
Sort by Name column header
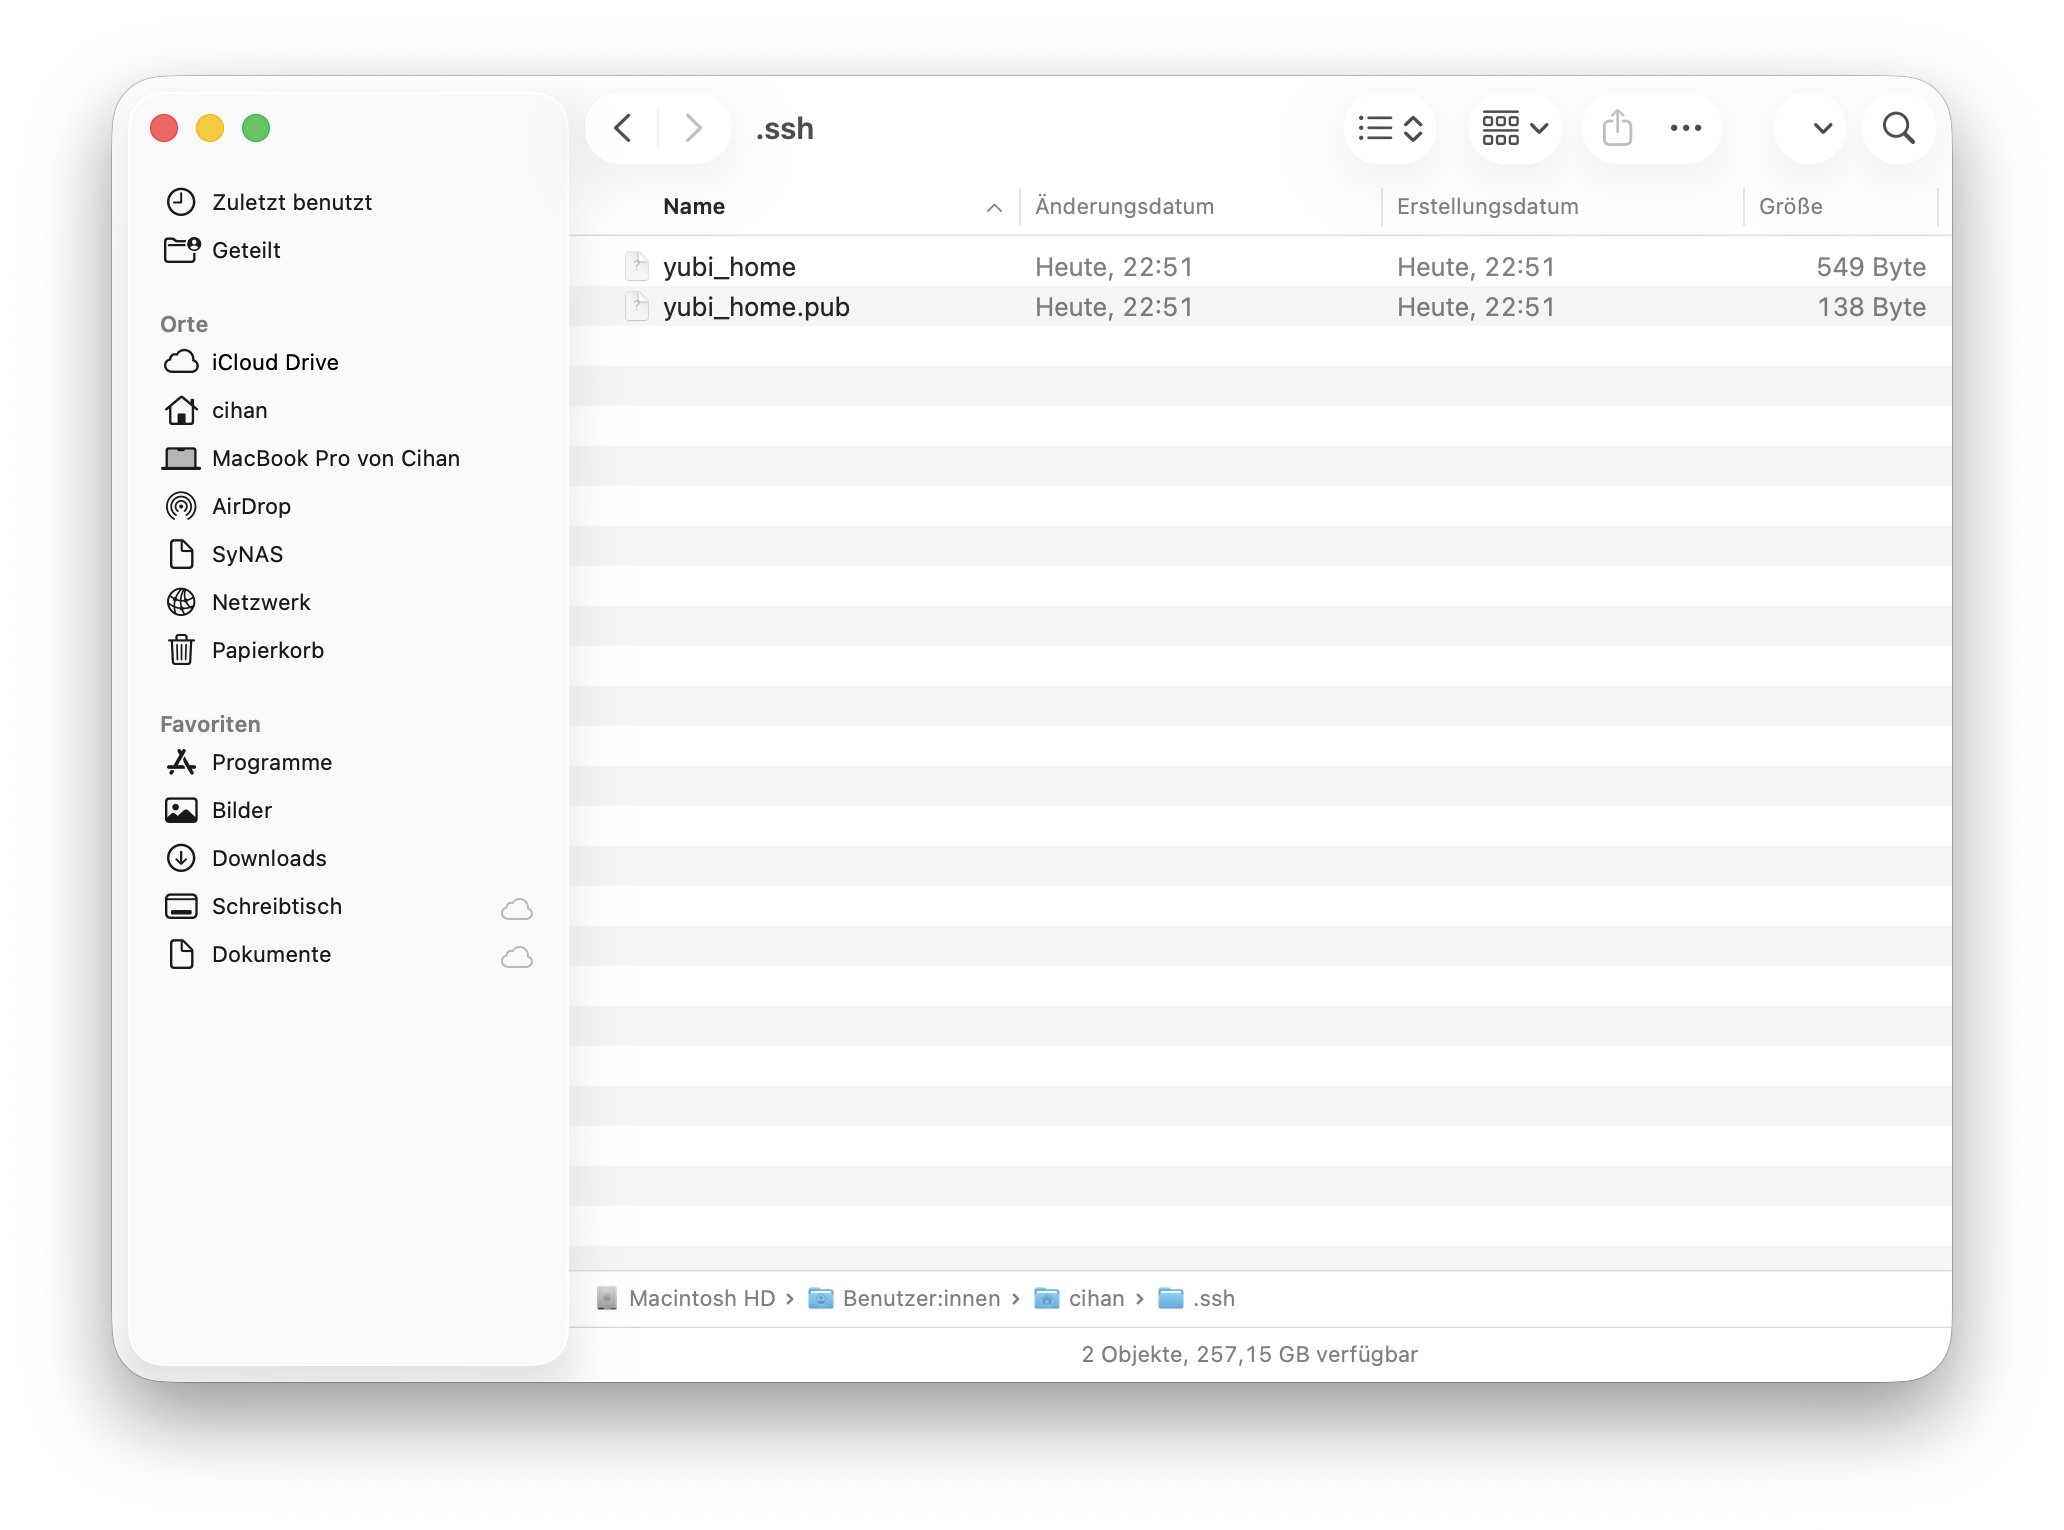coord(694,207)
